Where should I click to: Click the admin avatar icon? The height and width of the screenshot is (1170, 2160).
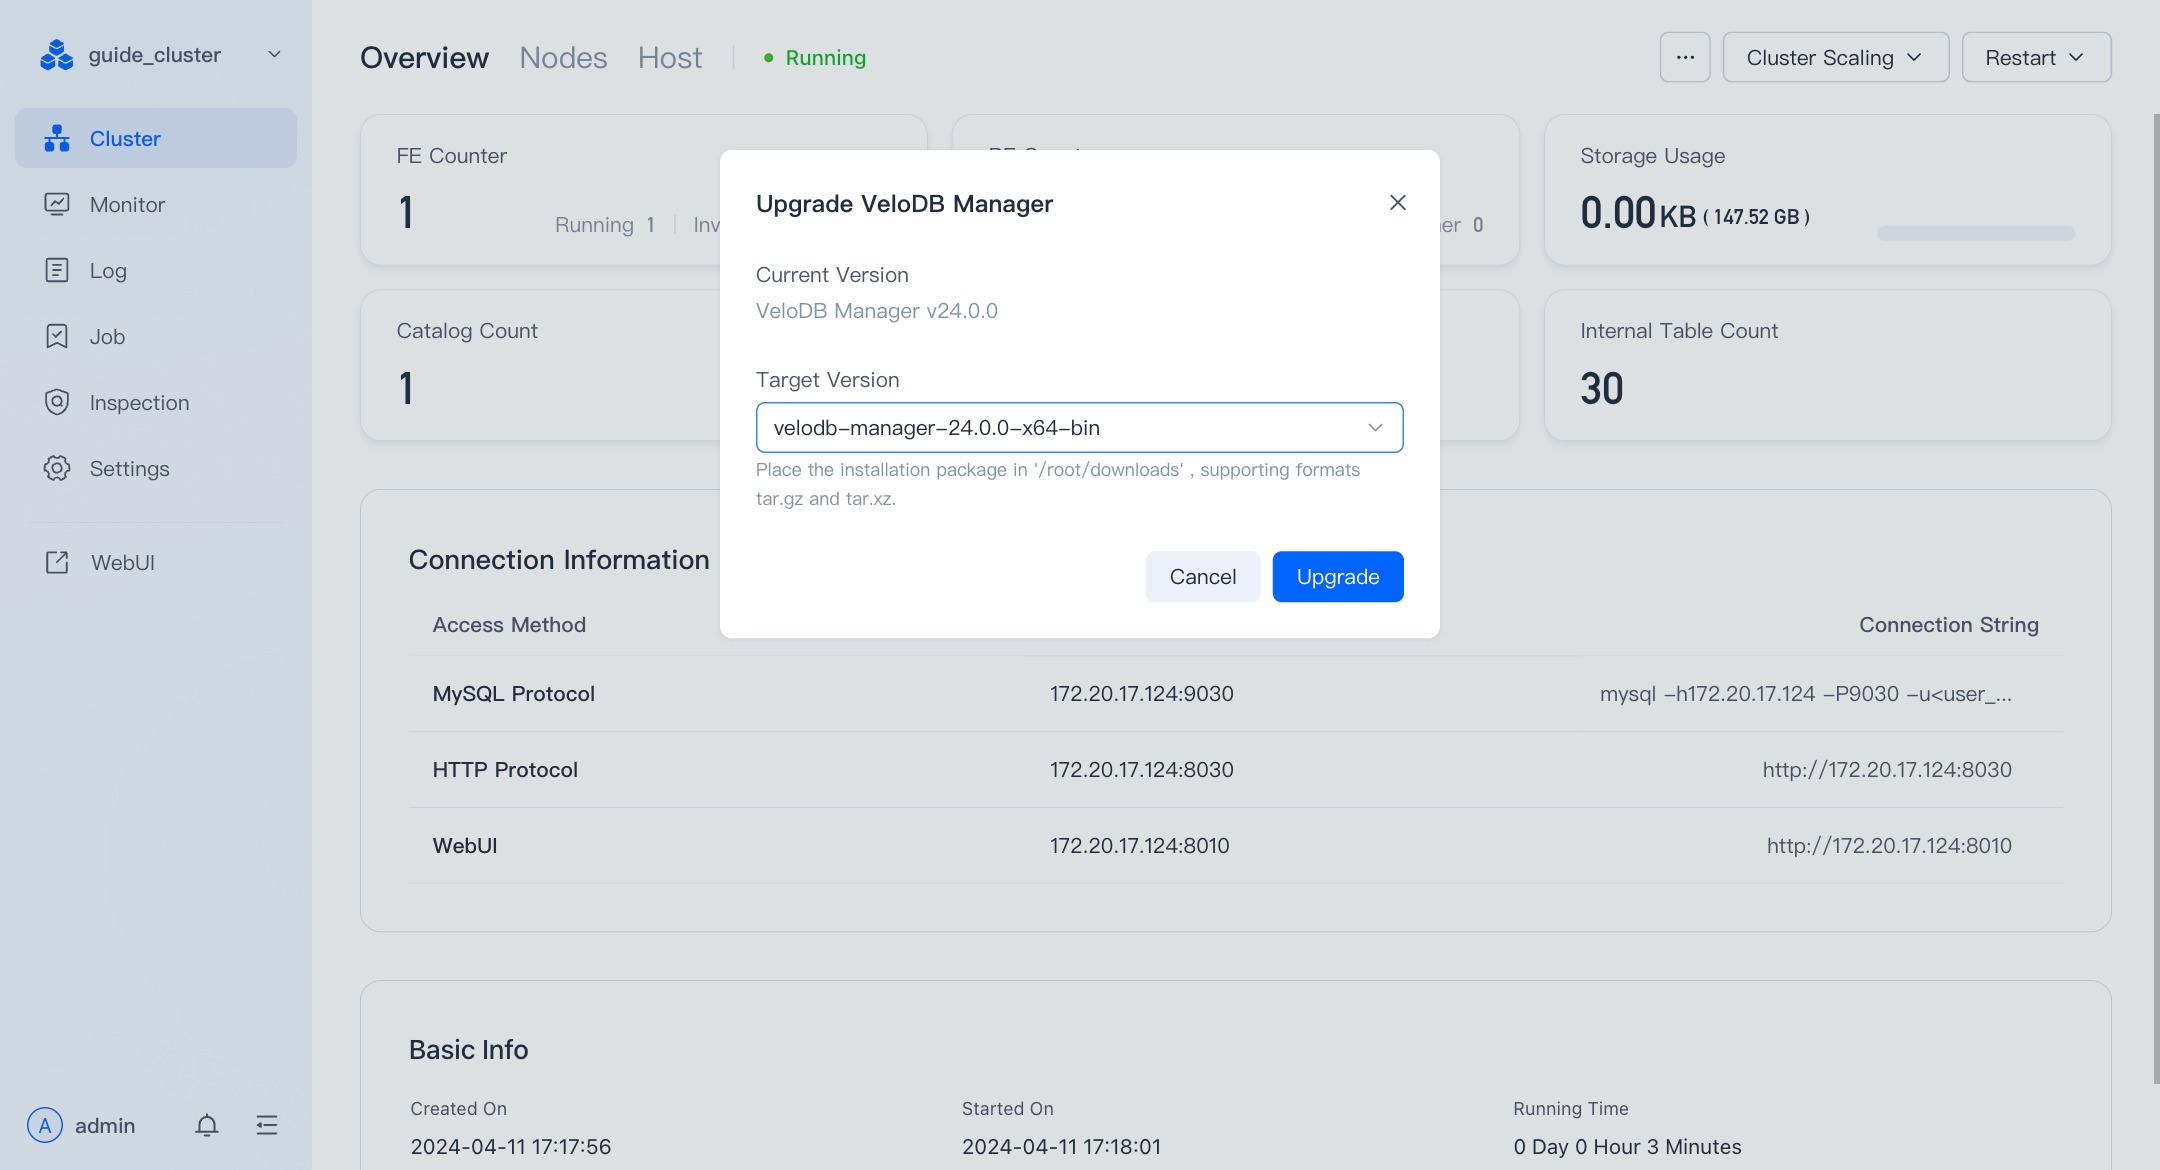[x=45, y=1125]
